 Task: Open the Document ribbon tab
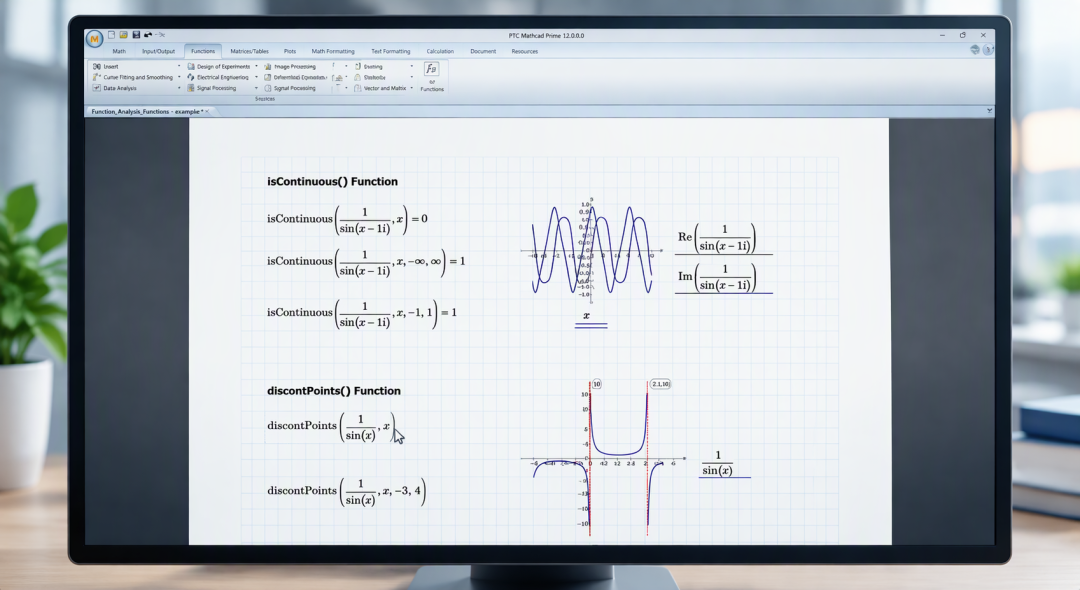pyautogui.click(x=483, y=51)
